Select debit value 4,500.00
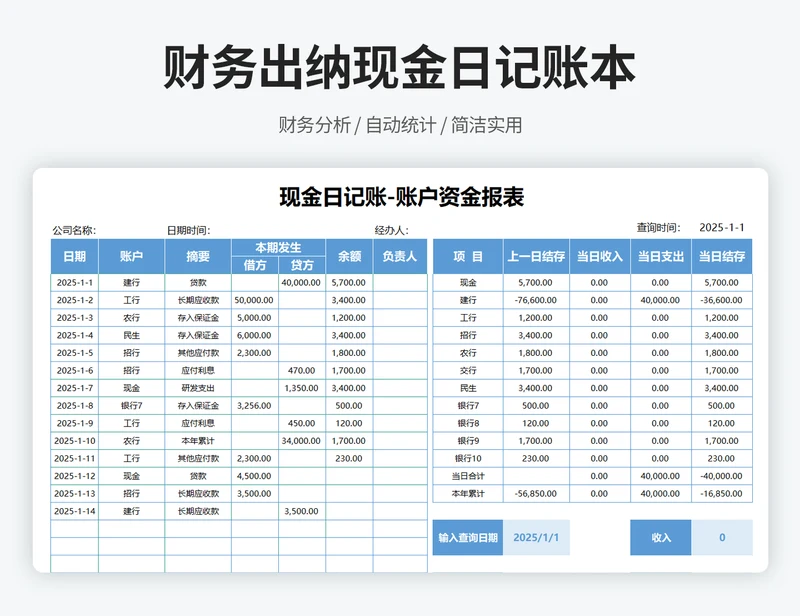Viewport: 800px width, 616px height. (255, 476)
